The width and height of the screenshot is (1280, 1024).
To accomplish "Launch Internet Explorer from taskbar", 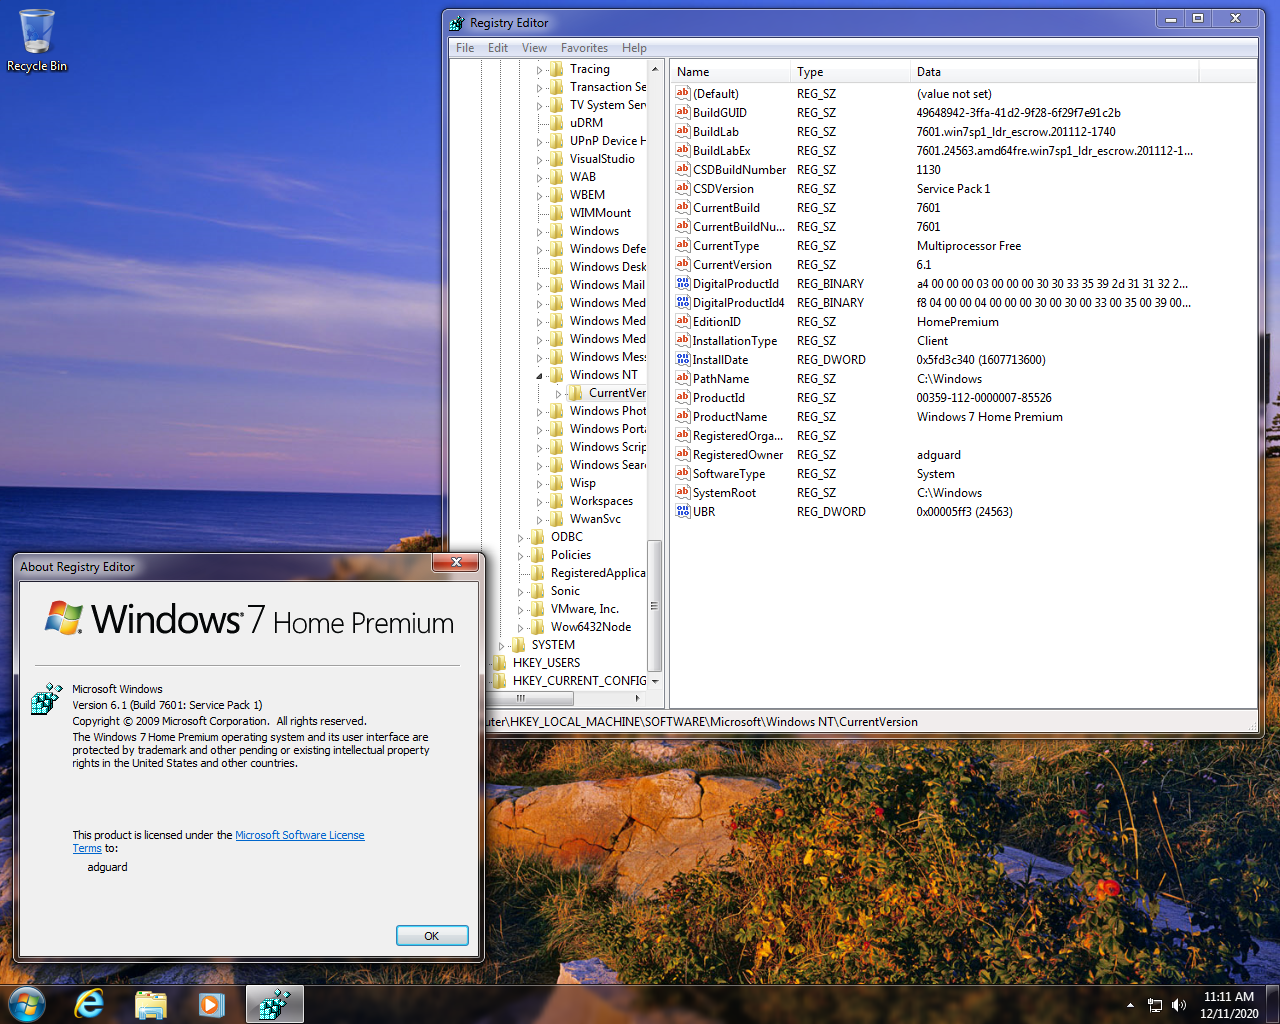I will (x=90, y=1004).
